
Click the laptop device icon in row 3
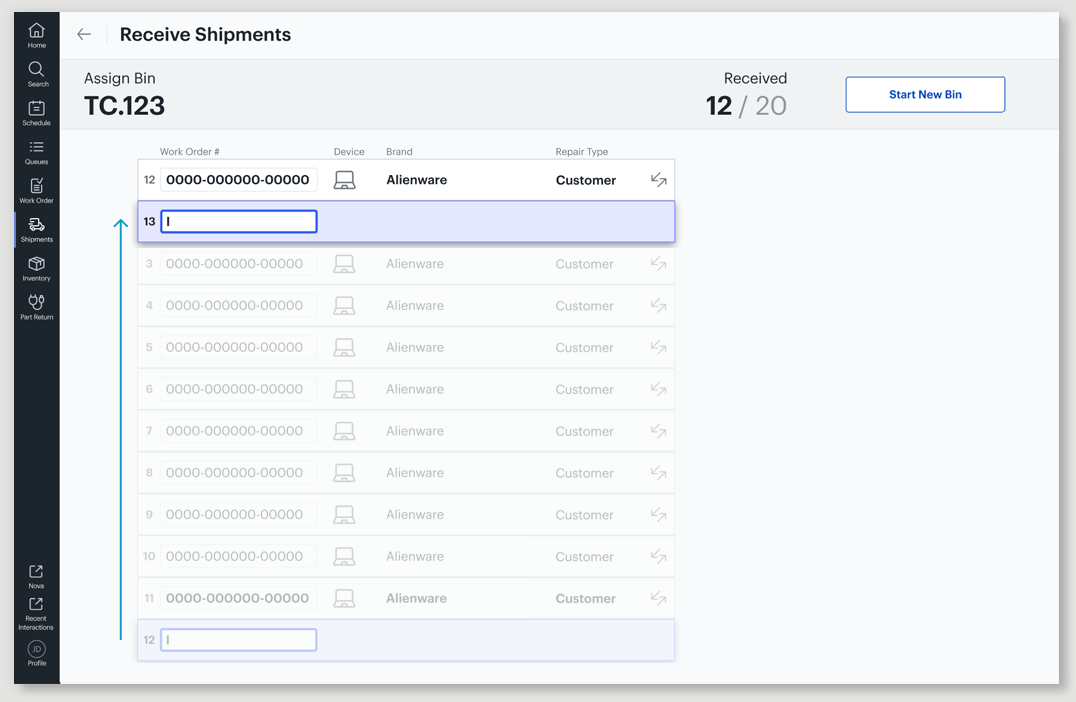(344, 264)
